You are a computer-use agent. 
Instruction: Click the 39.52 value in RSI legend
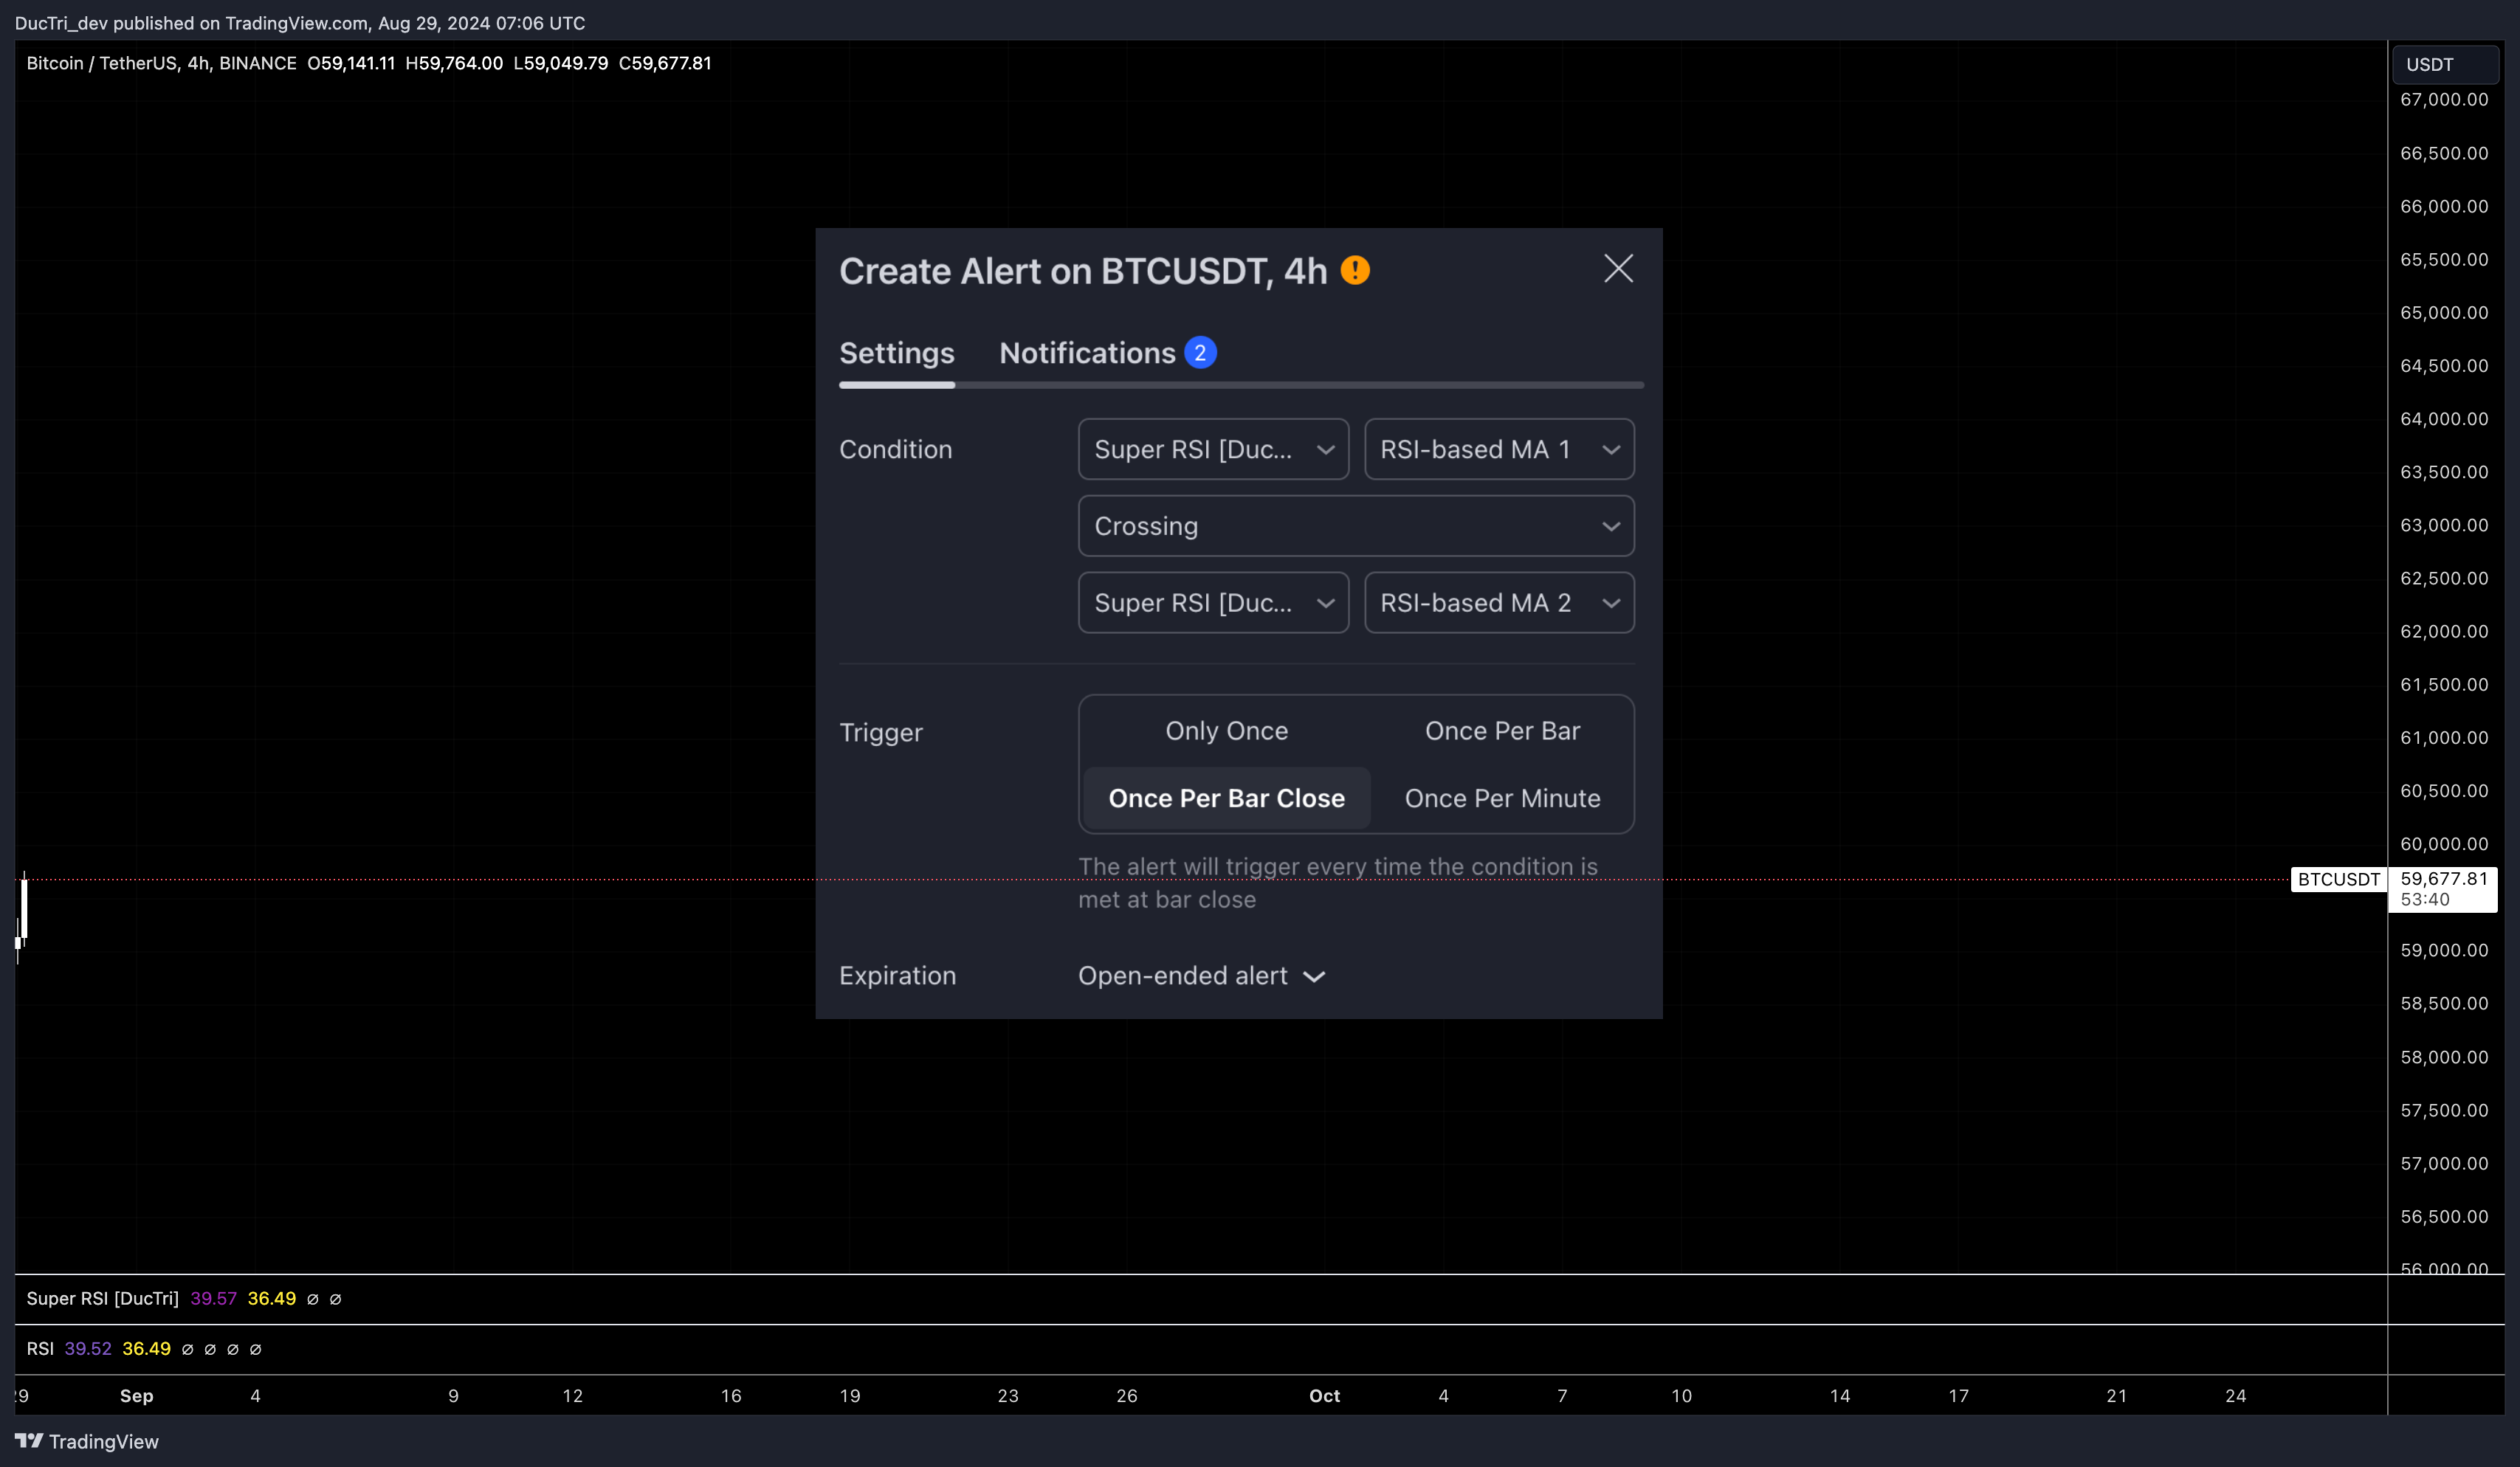[x=88, y=1349]
